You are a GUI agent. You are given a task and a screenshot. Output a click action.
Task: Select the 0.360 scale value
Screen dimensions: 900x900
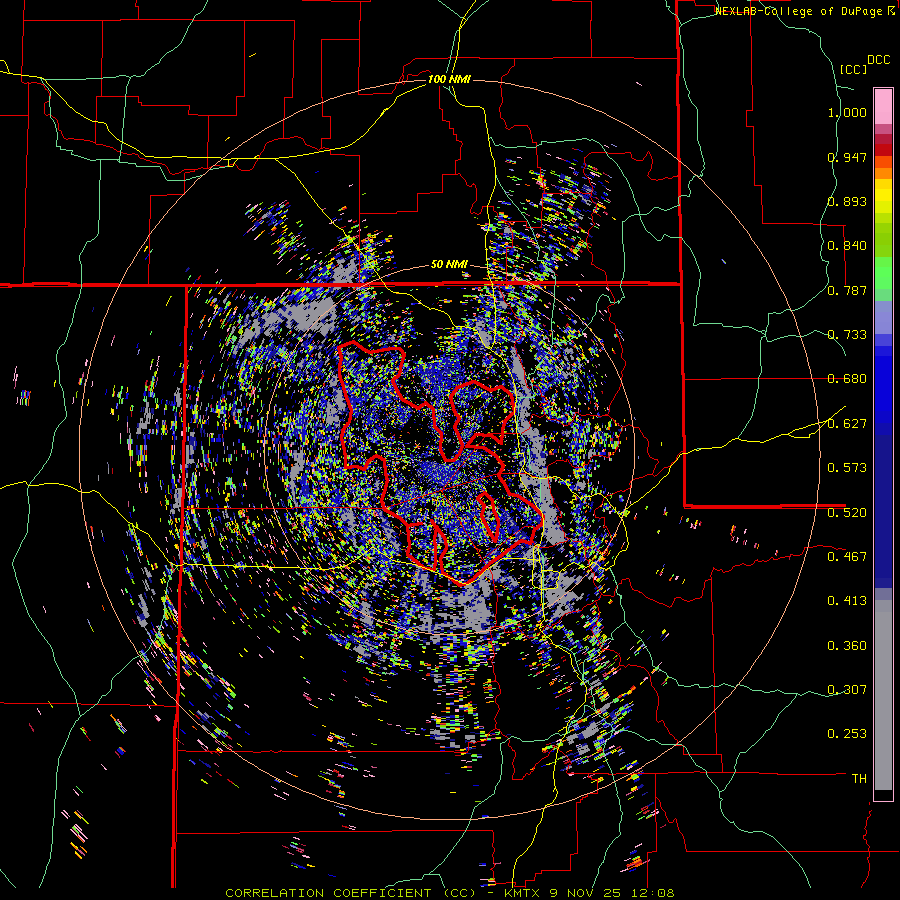click(847, 646)
